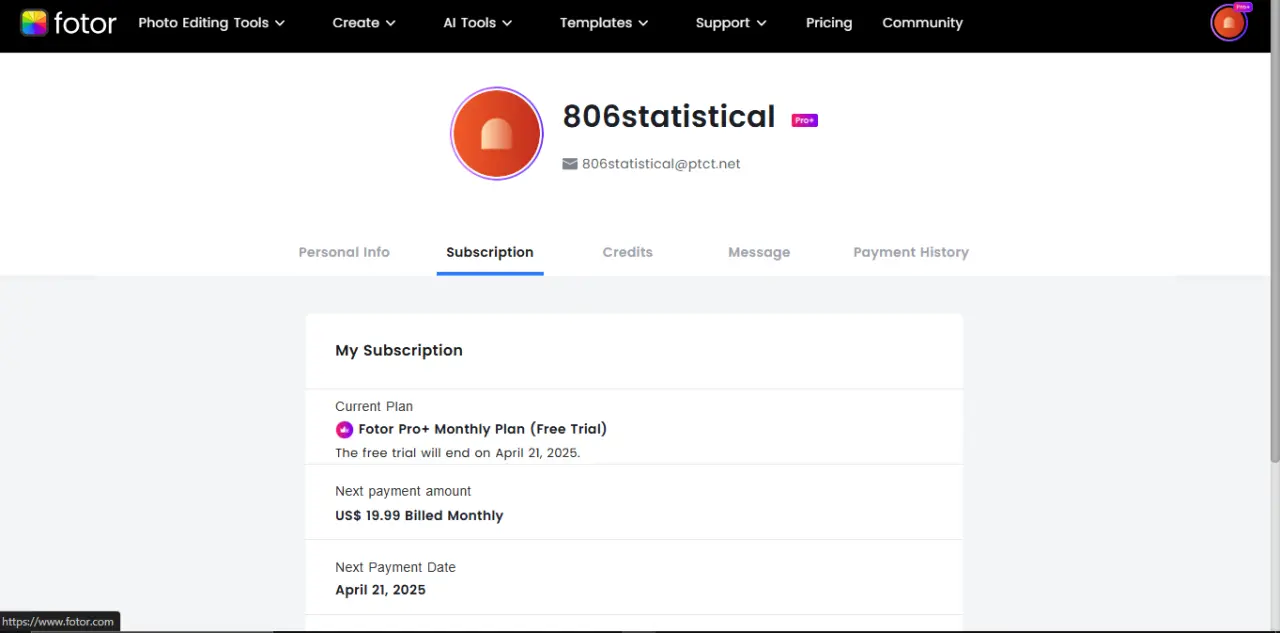Click the Pro+ crown icon by plan name
Screen dimensions: 1280x633
click(344, 430)
